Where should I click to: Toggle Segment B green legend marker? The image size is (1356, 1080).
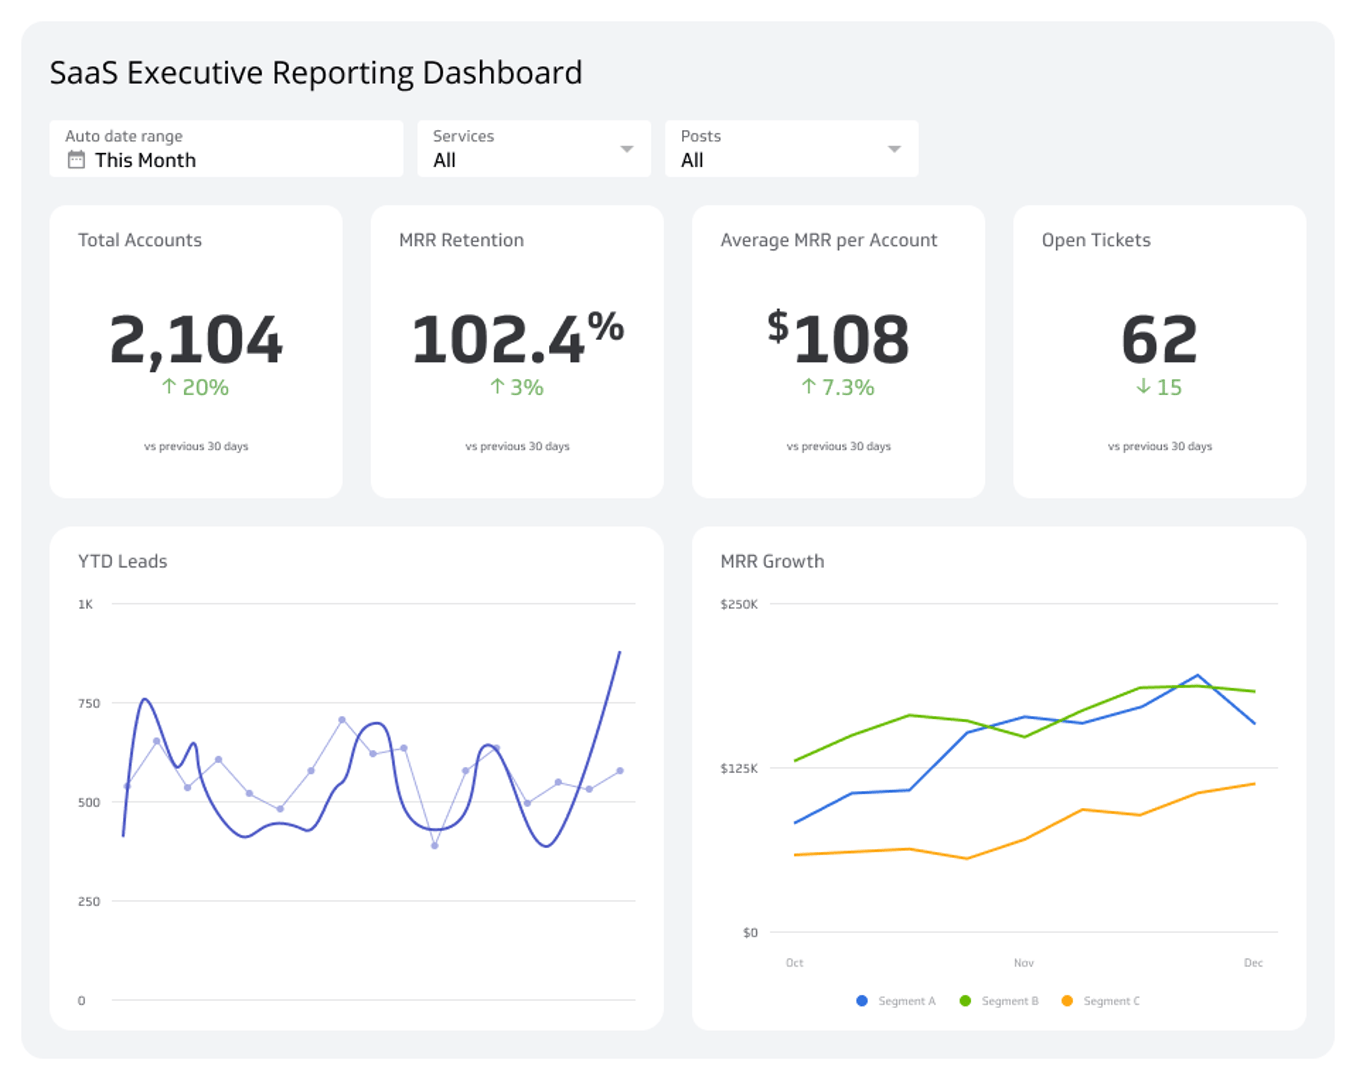966,1000
